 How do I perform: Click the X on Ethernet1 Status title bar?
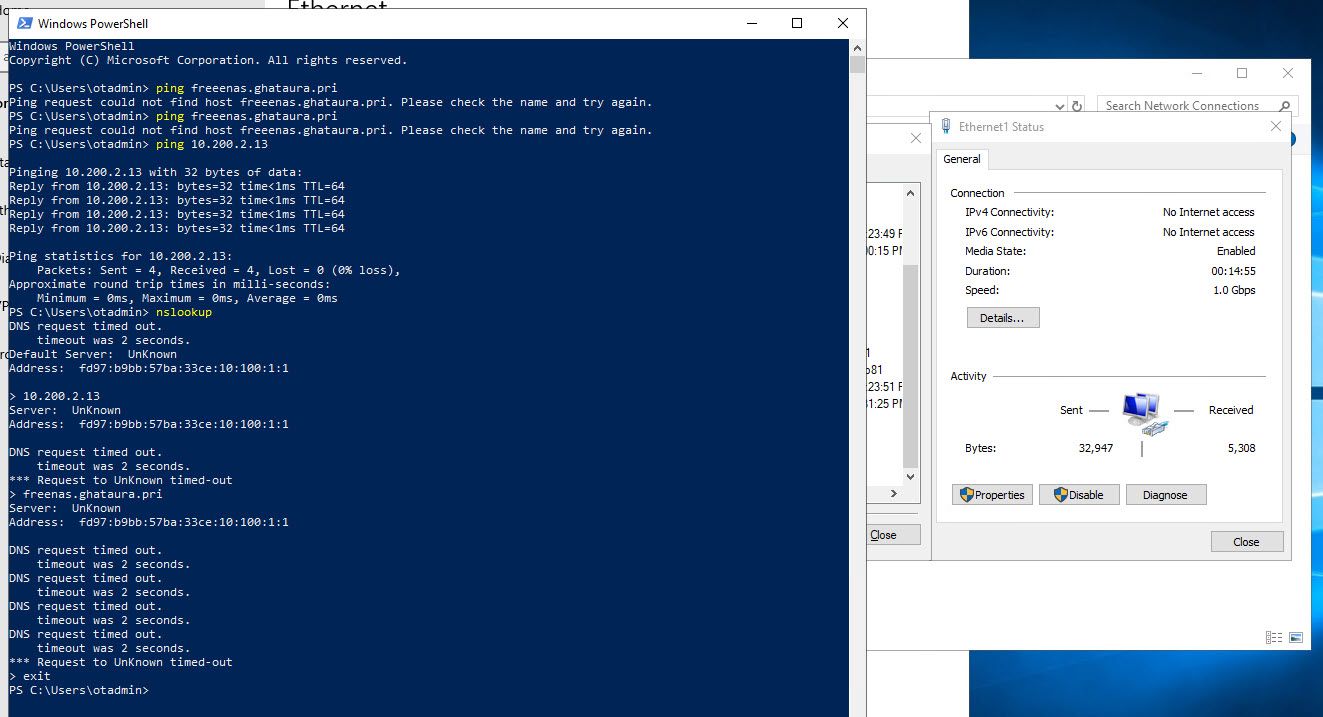click(1275, 127)
